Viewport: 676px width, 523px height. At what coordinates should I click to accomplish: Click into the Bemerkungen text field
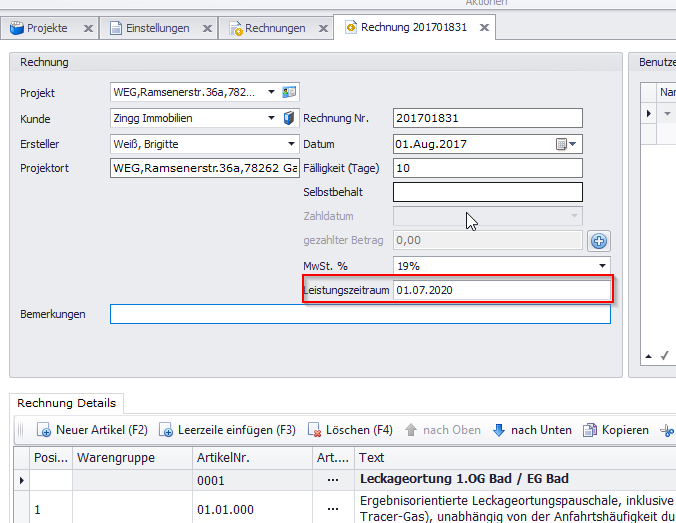pos(360,314)
